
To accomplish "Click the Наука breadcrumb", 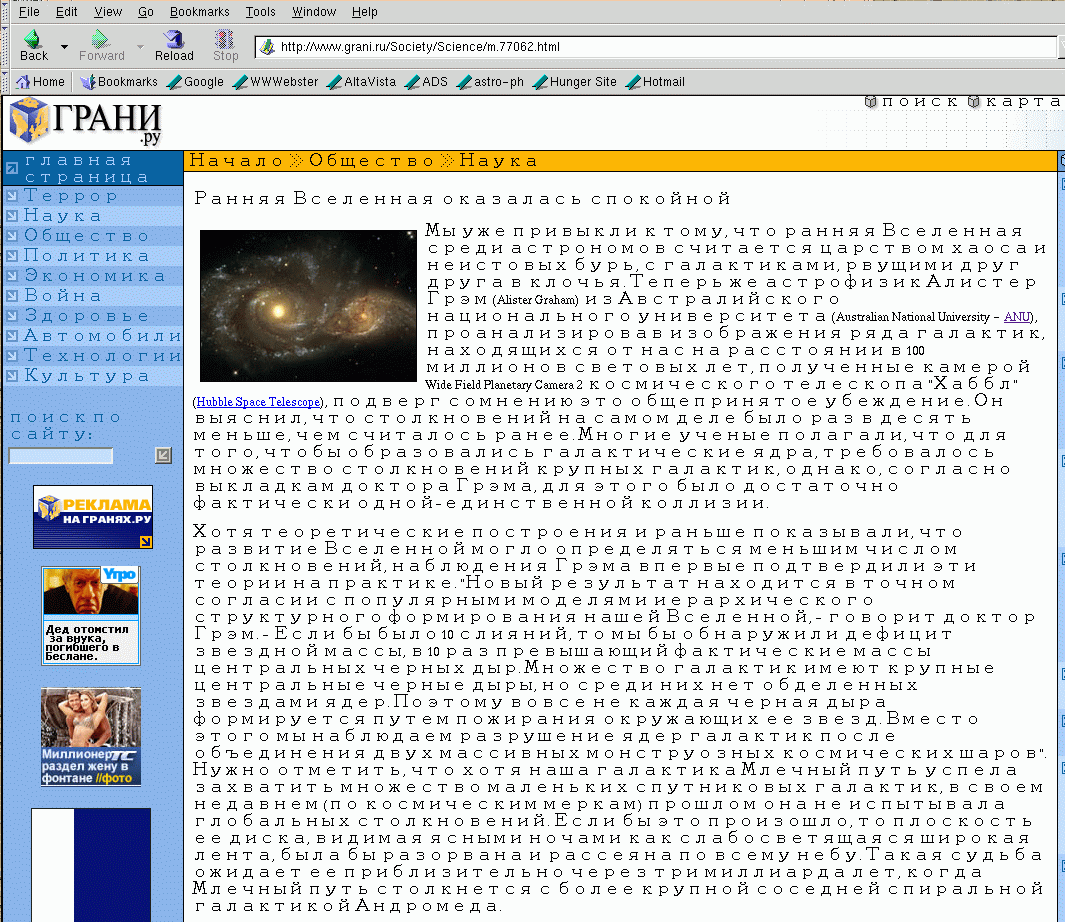I will click(498, 160).
